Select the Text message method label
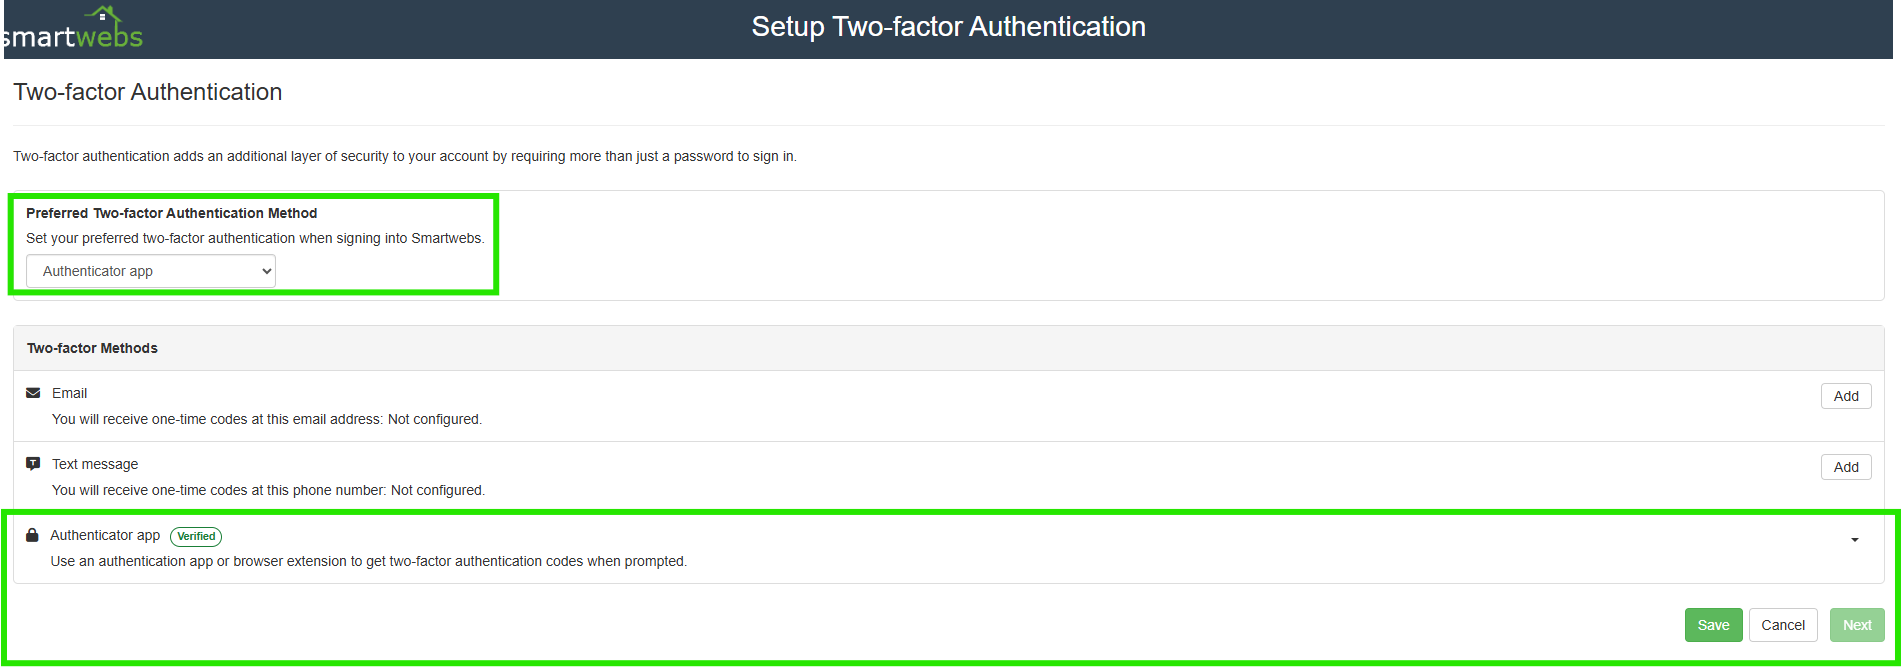Image resolution: width=1901 pixels, height=667 pixels. click(x=95, y=464)
